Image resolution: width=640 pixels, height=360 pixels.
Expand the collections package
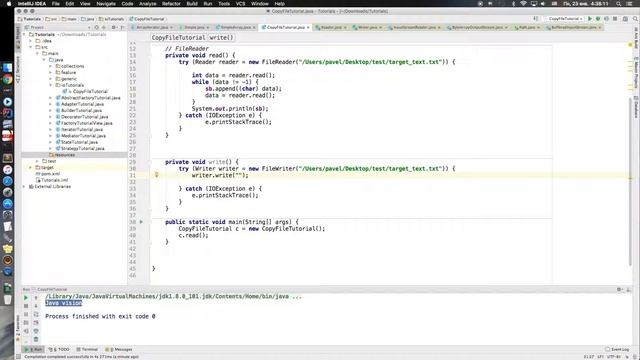pyautogui.click(x=51, y=66)
